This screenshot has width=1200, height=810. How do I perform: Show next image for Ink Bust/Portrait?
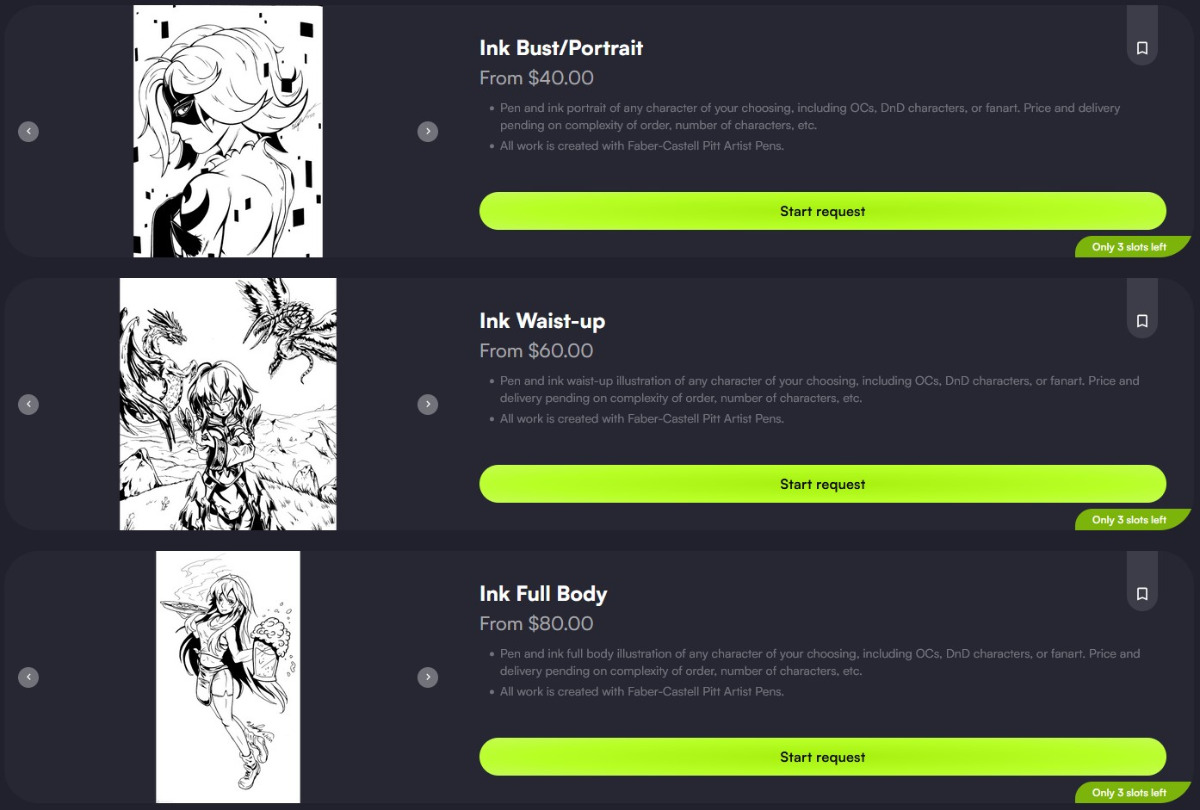pos(428,131)
